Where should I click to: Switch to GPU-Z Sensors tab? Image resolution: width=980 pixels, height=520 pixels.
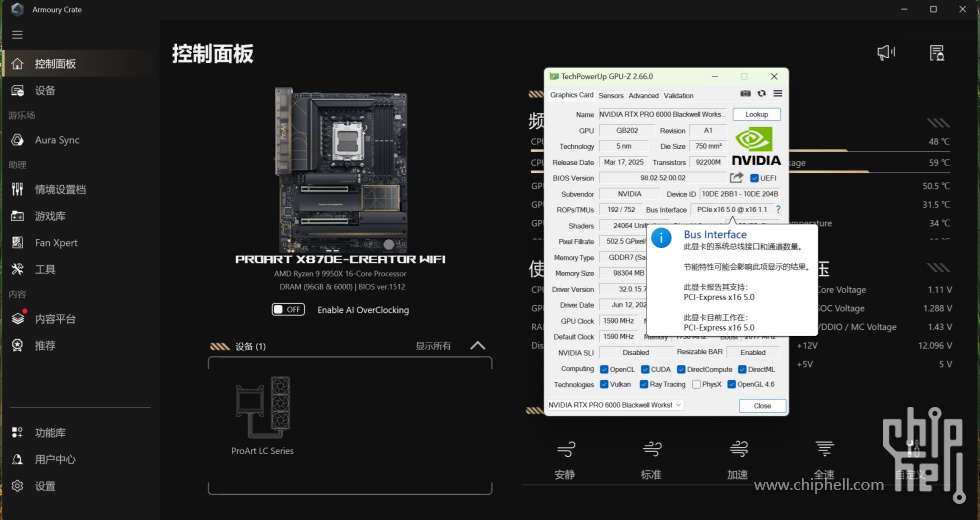[x=611, y=96]
